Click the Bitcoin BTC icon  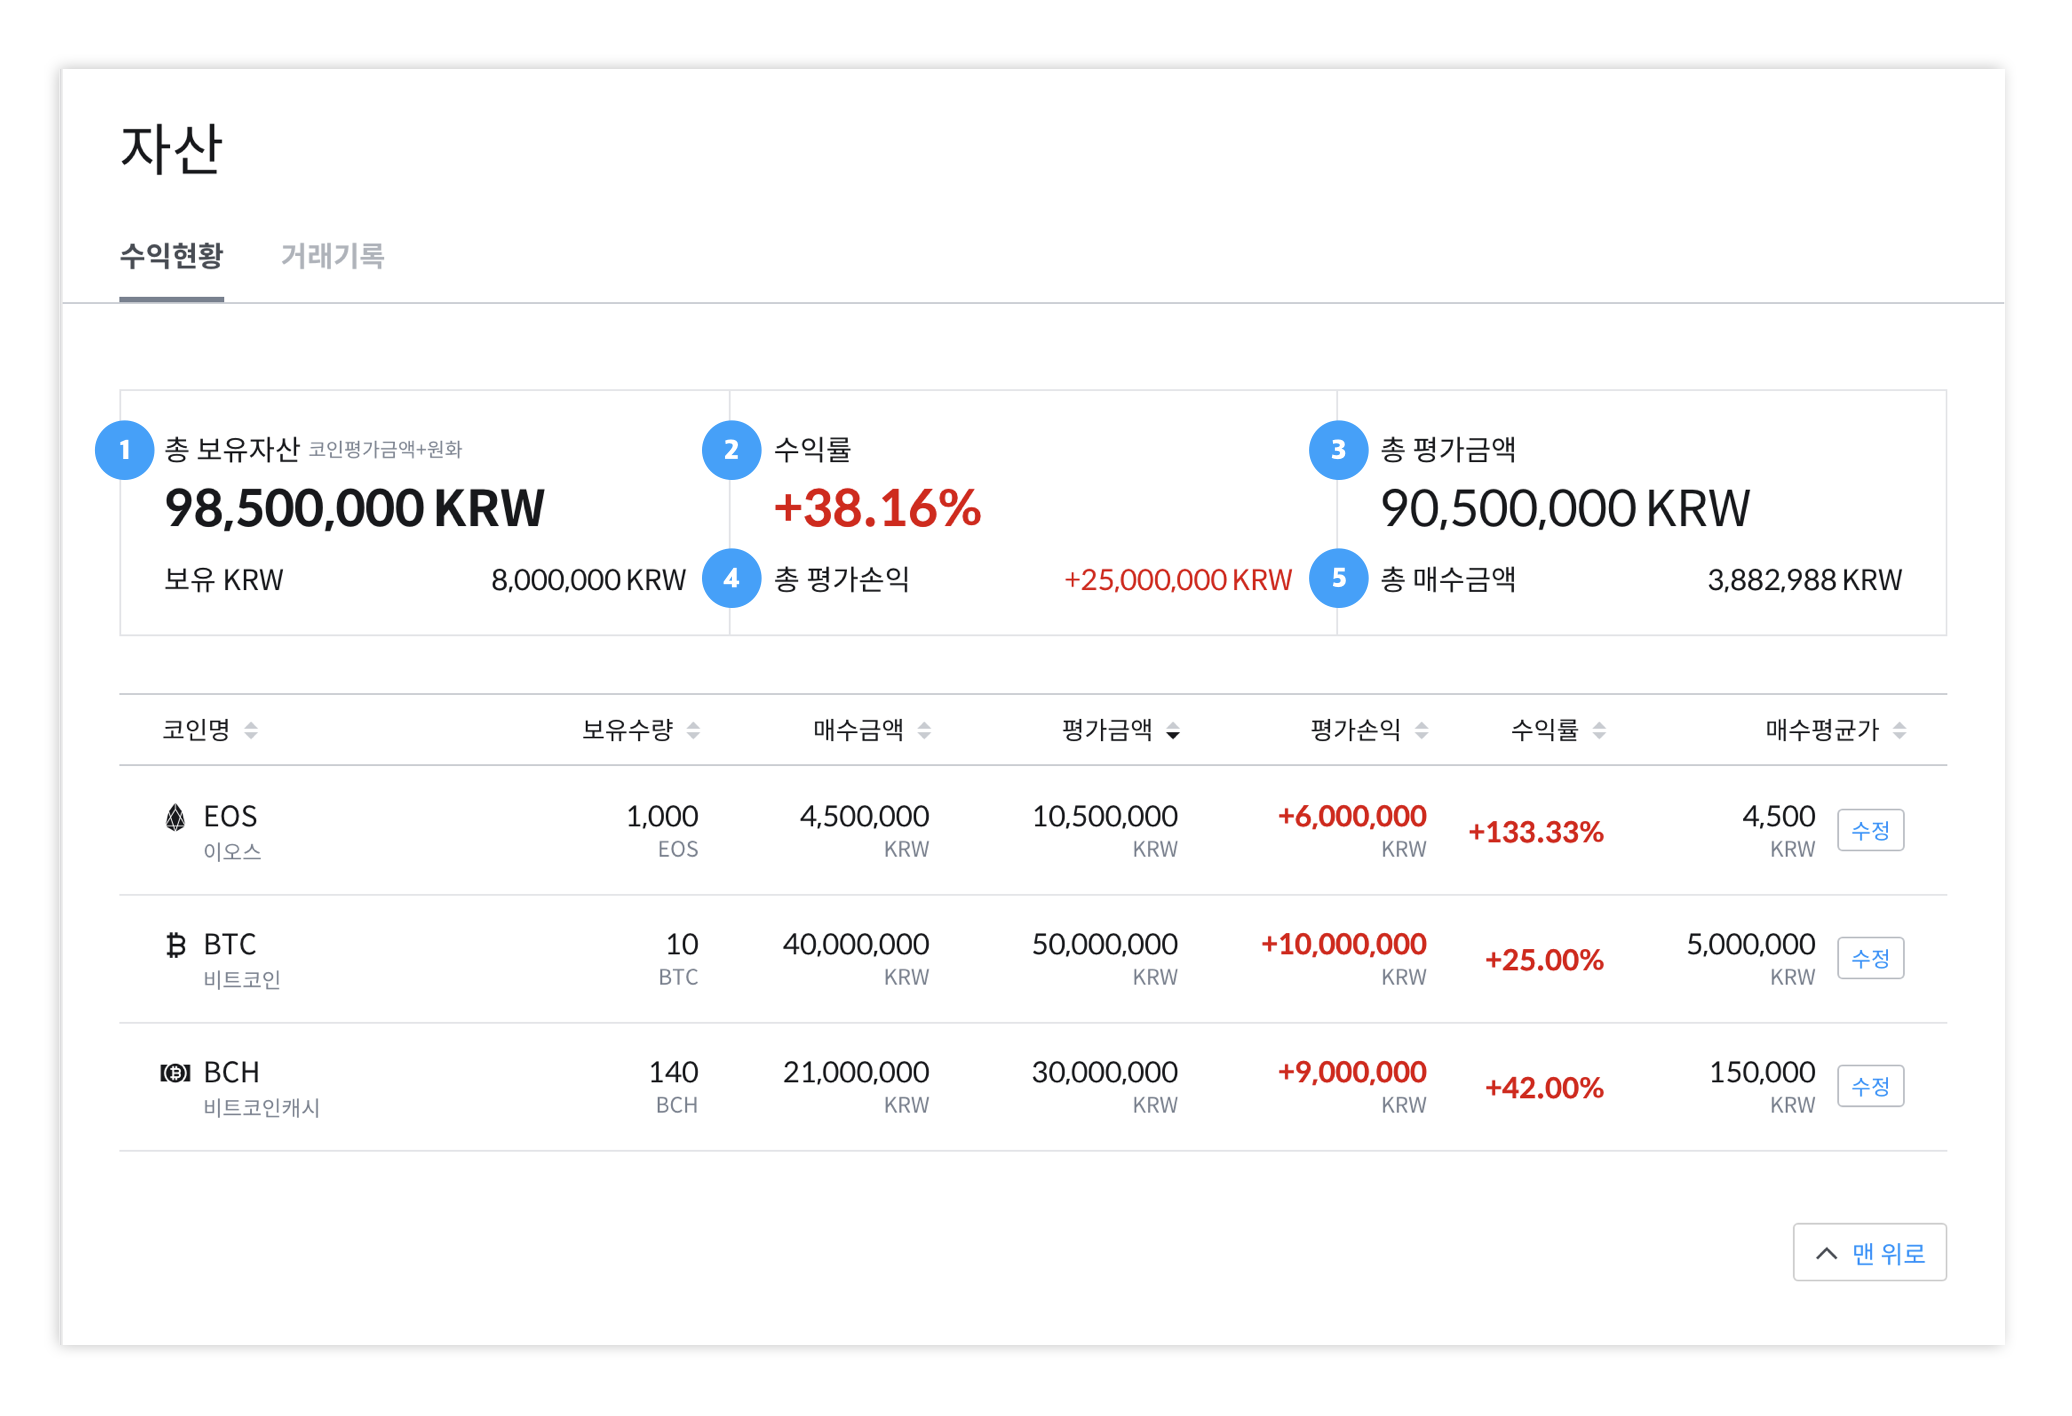(176, 945)
